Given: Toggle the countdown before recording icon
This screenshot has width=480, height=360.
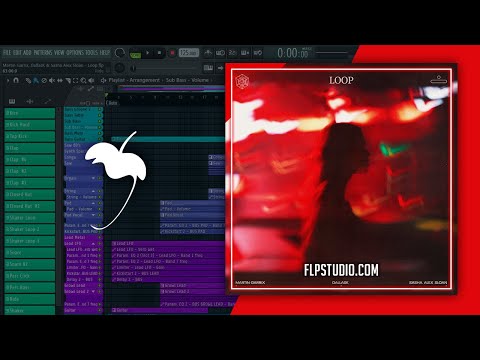Looking at the screenshot, I should pos(233,53).
